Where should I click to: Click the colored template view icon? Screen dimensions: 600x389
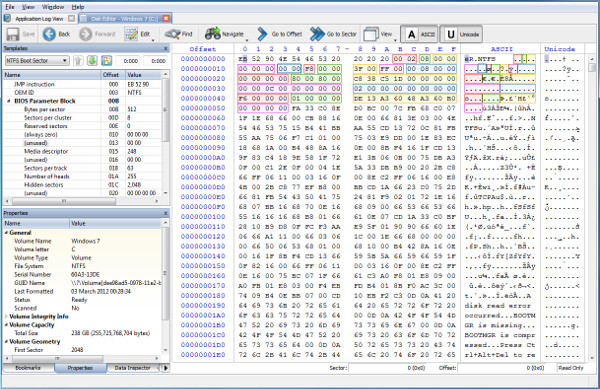click(x=106, y=60)
